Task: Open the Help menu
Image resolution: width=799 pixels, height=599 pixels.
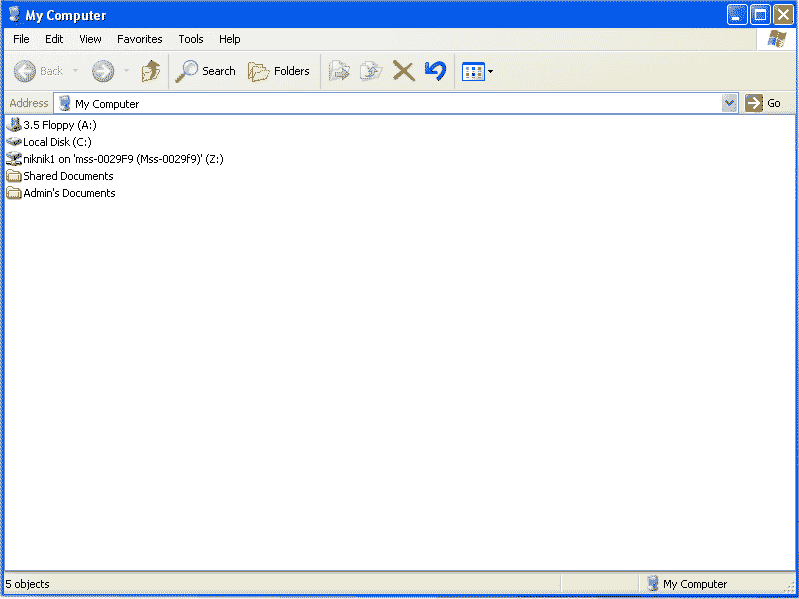Action: pyautogui.click(x=230, y=39)
